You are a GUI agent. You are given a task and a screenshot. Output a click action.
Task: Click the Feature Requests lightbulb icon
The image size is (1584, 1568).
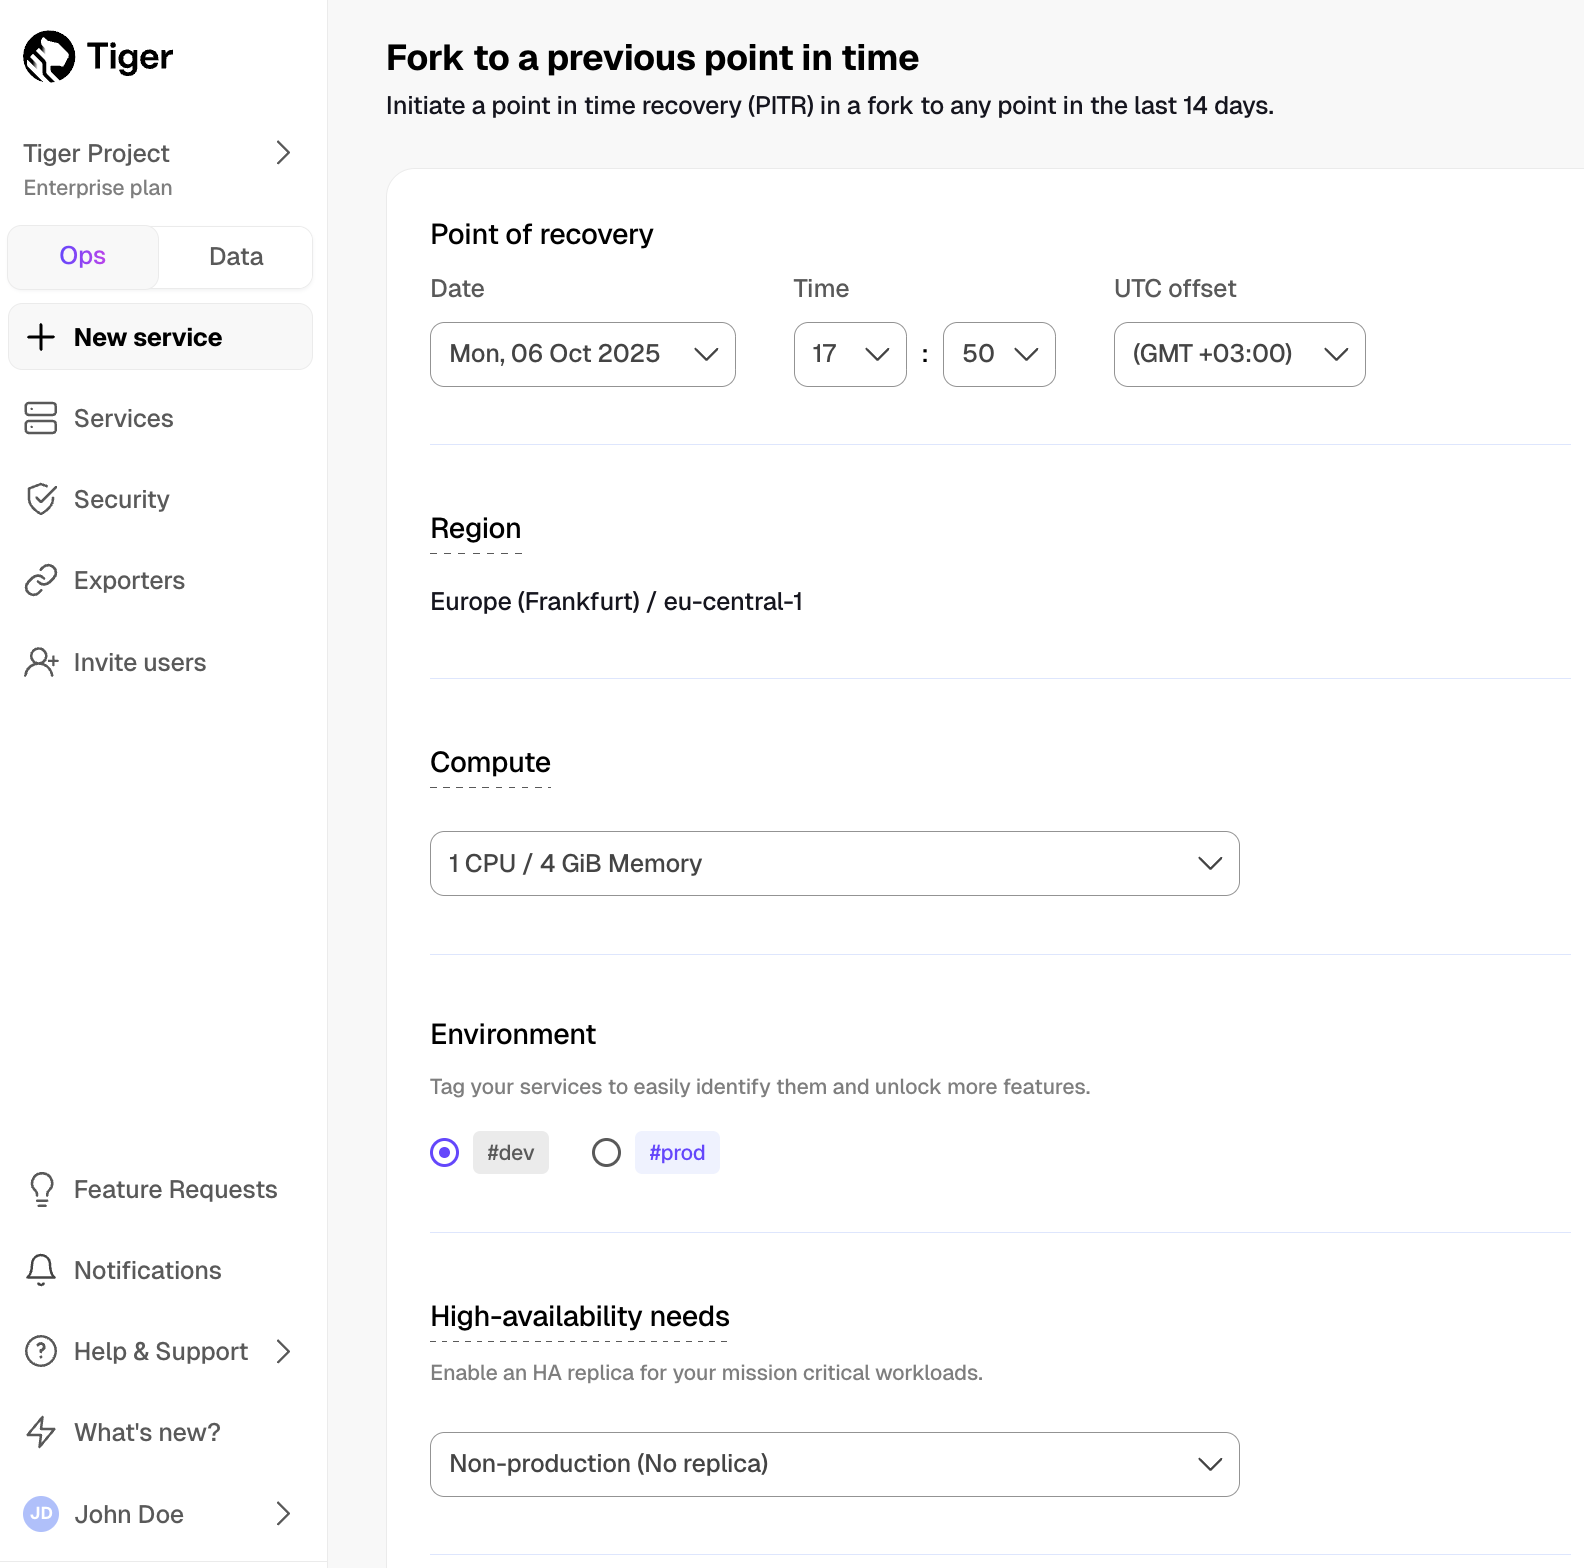pyautogui.click(x=41, y=1189)
